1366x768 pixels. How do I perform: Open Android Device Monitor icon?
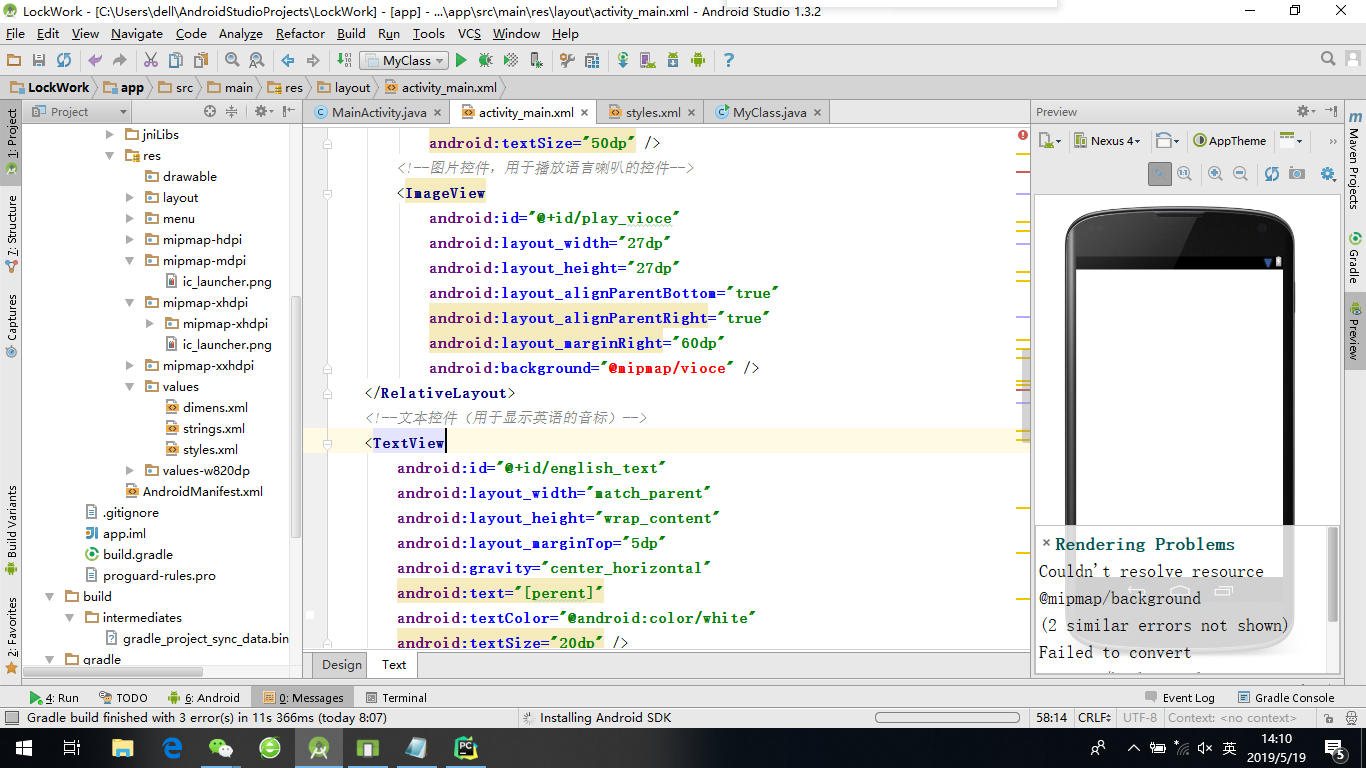(x=698, y=60)
